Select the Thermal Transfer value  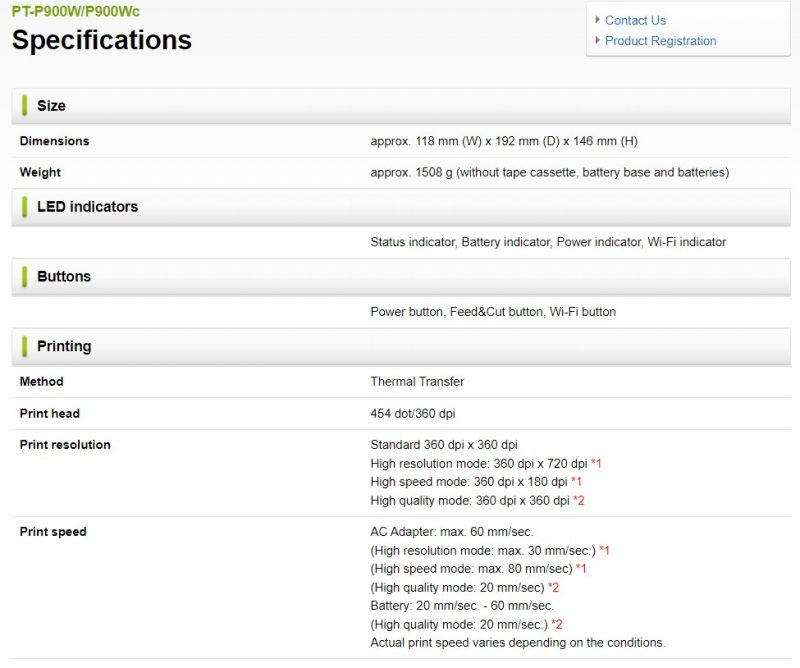click(417, 382)
